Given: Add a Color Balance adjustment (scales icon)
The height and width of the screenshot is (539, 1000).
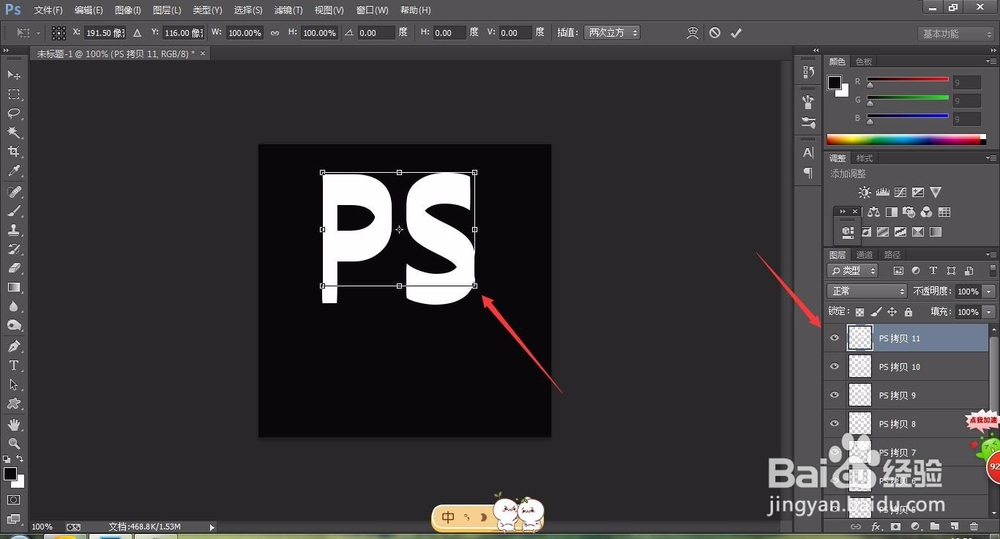Looking at the screenshot, I should coord(874,212).
